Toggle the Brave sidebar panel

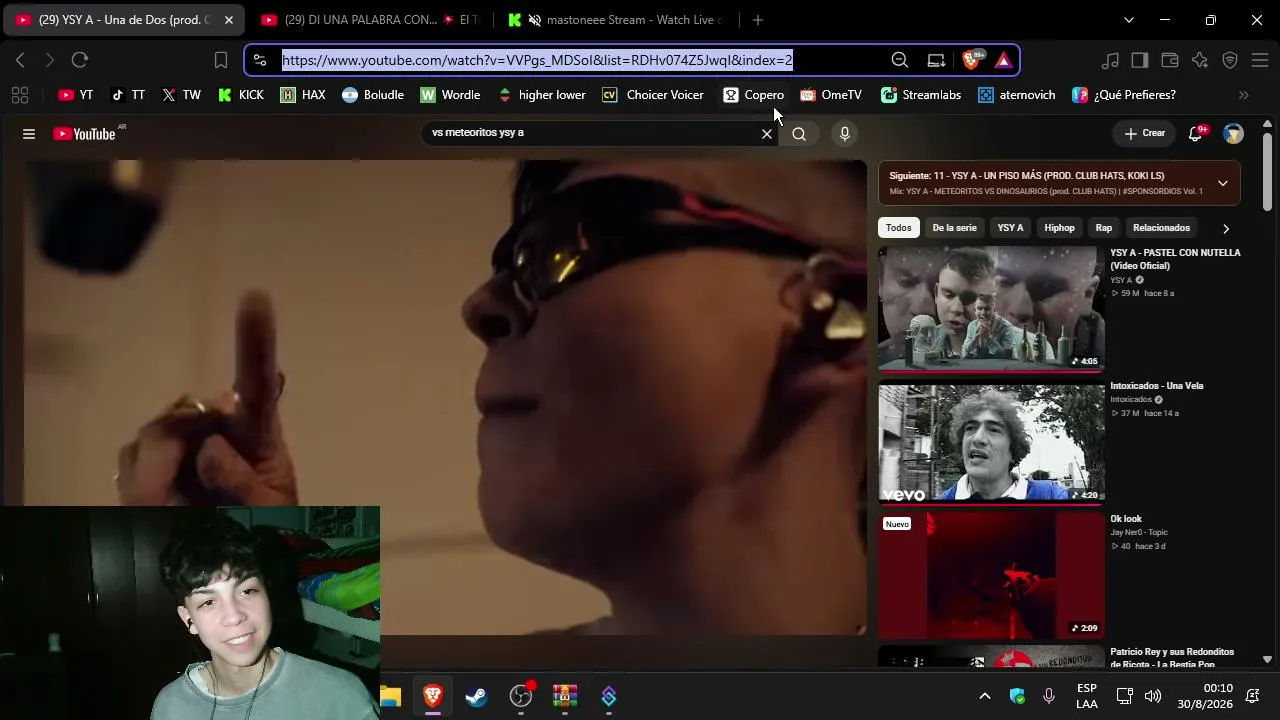tap(1140, 60)
